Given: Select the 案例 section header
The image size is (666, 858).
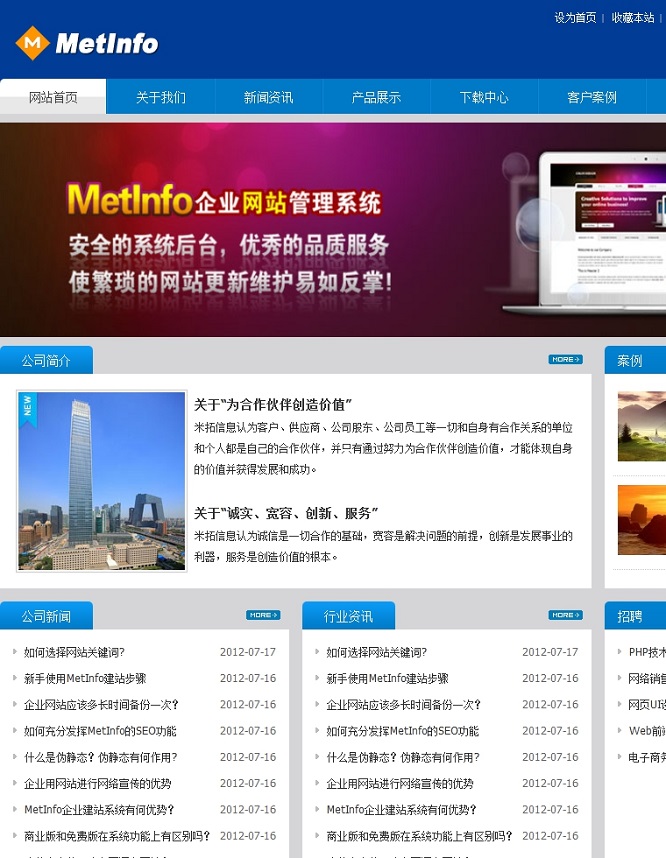Looking at the screenshot, I should click(635, 361).
